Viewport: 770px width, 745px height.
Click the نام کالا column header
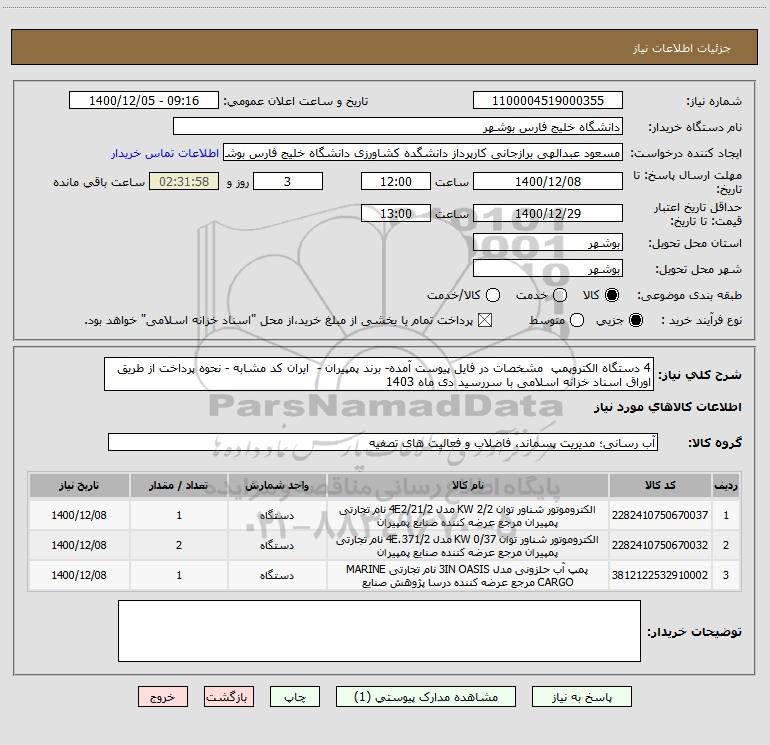coord(468,485)
